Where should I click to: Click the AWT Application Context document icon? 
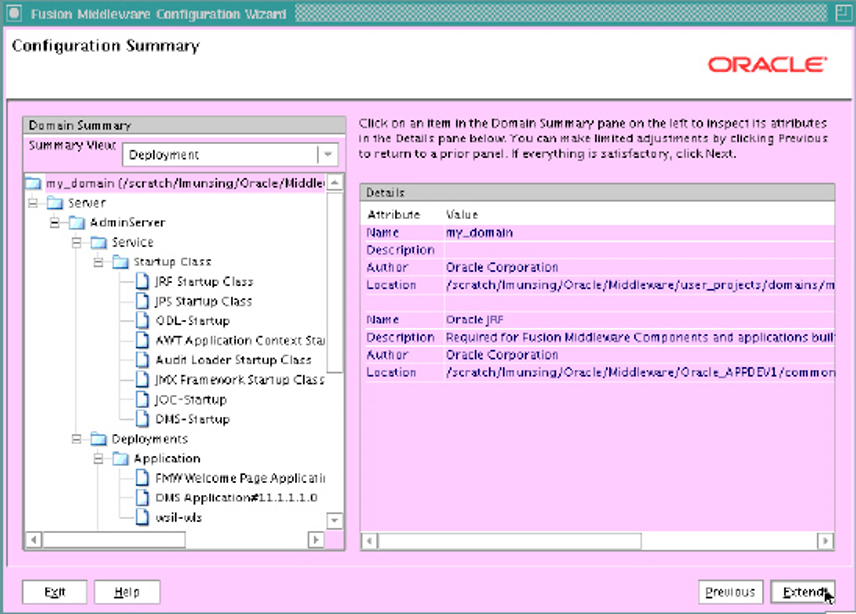coord(142,341)
